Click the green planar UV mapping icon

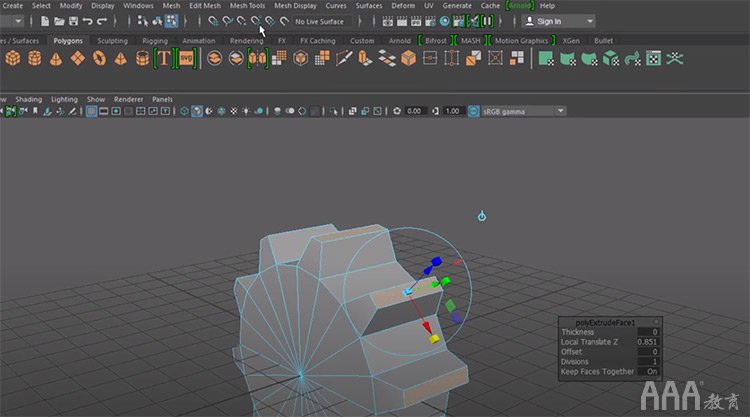pos(546,58)
